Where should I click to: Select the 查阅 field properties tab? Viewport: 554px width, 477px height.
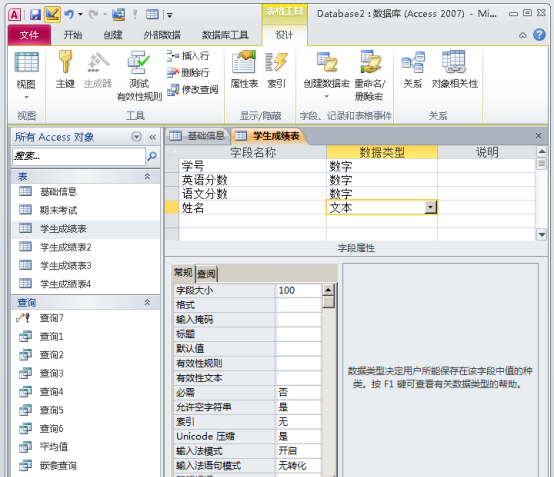pos(206,273)
